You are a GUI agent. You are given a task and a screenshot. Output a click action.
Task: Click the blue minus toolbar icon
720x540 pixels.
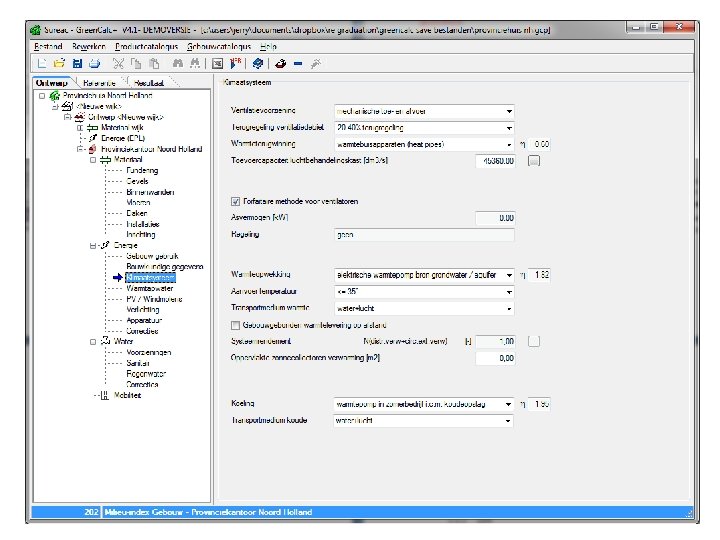(298, 64)
